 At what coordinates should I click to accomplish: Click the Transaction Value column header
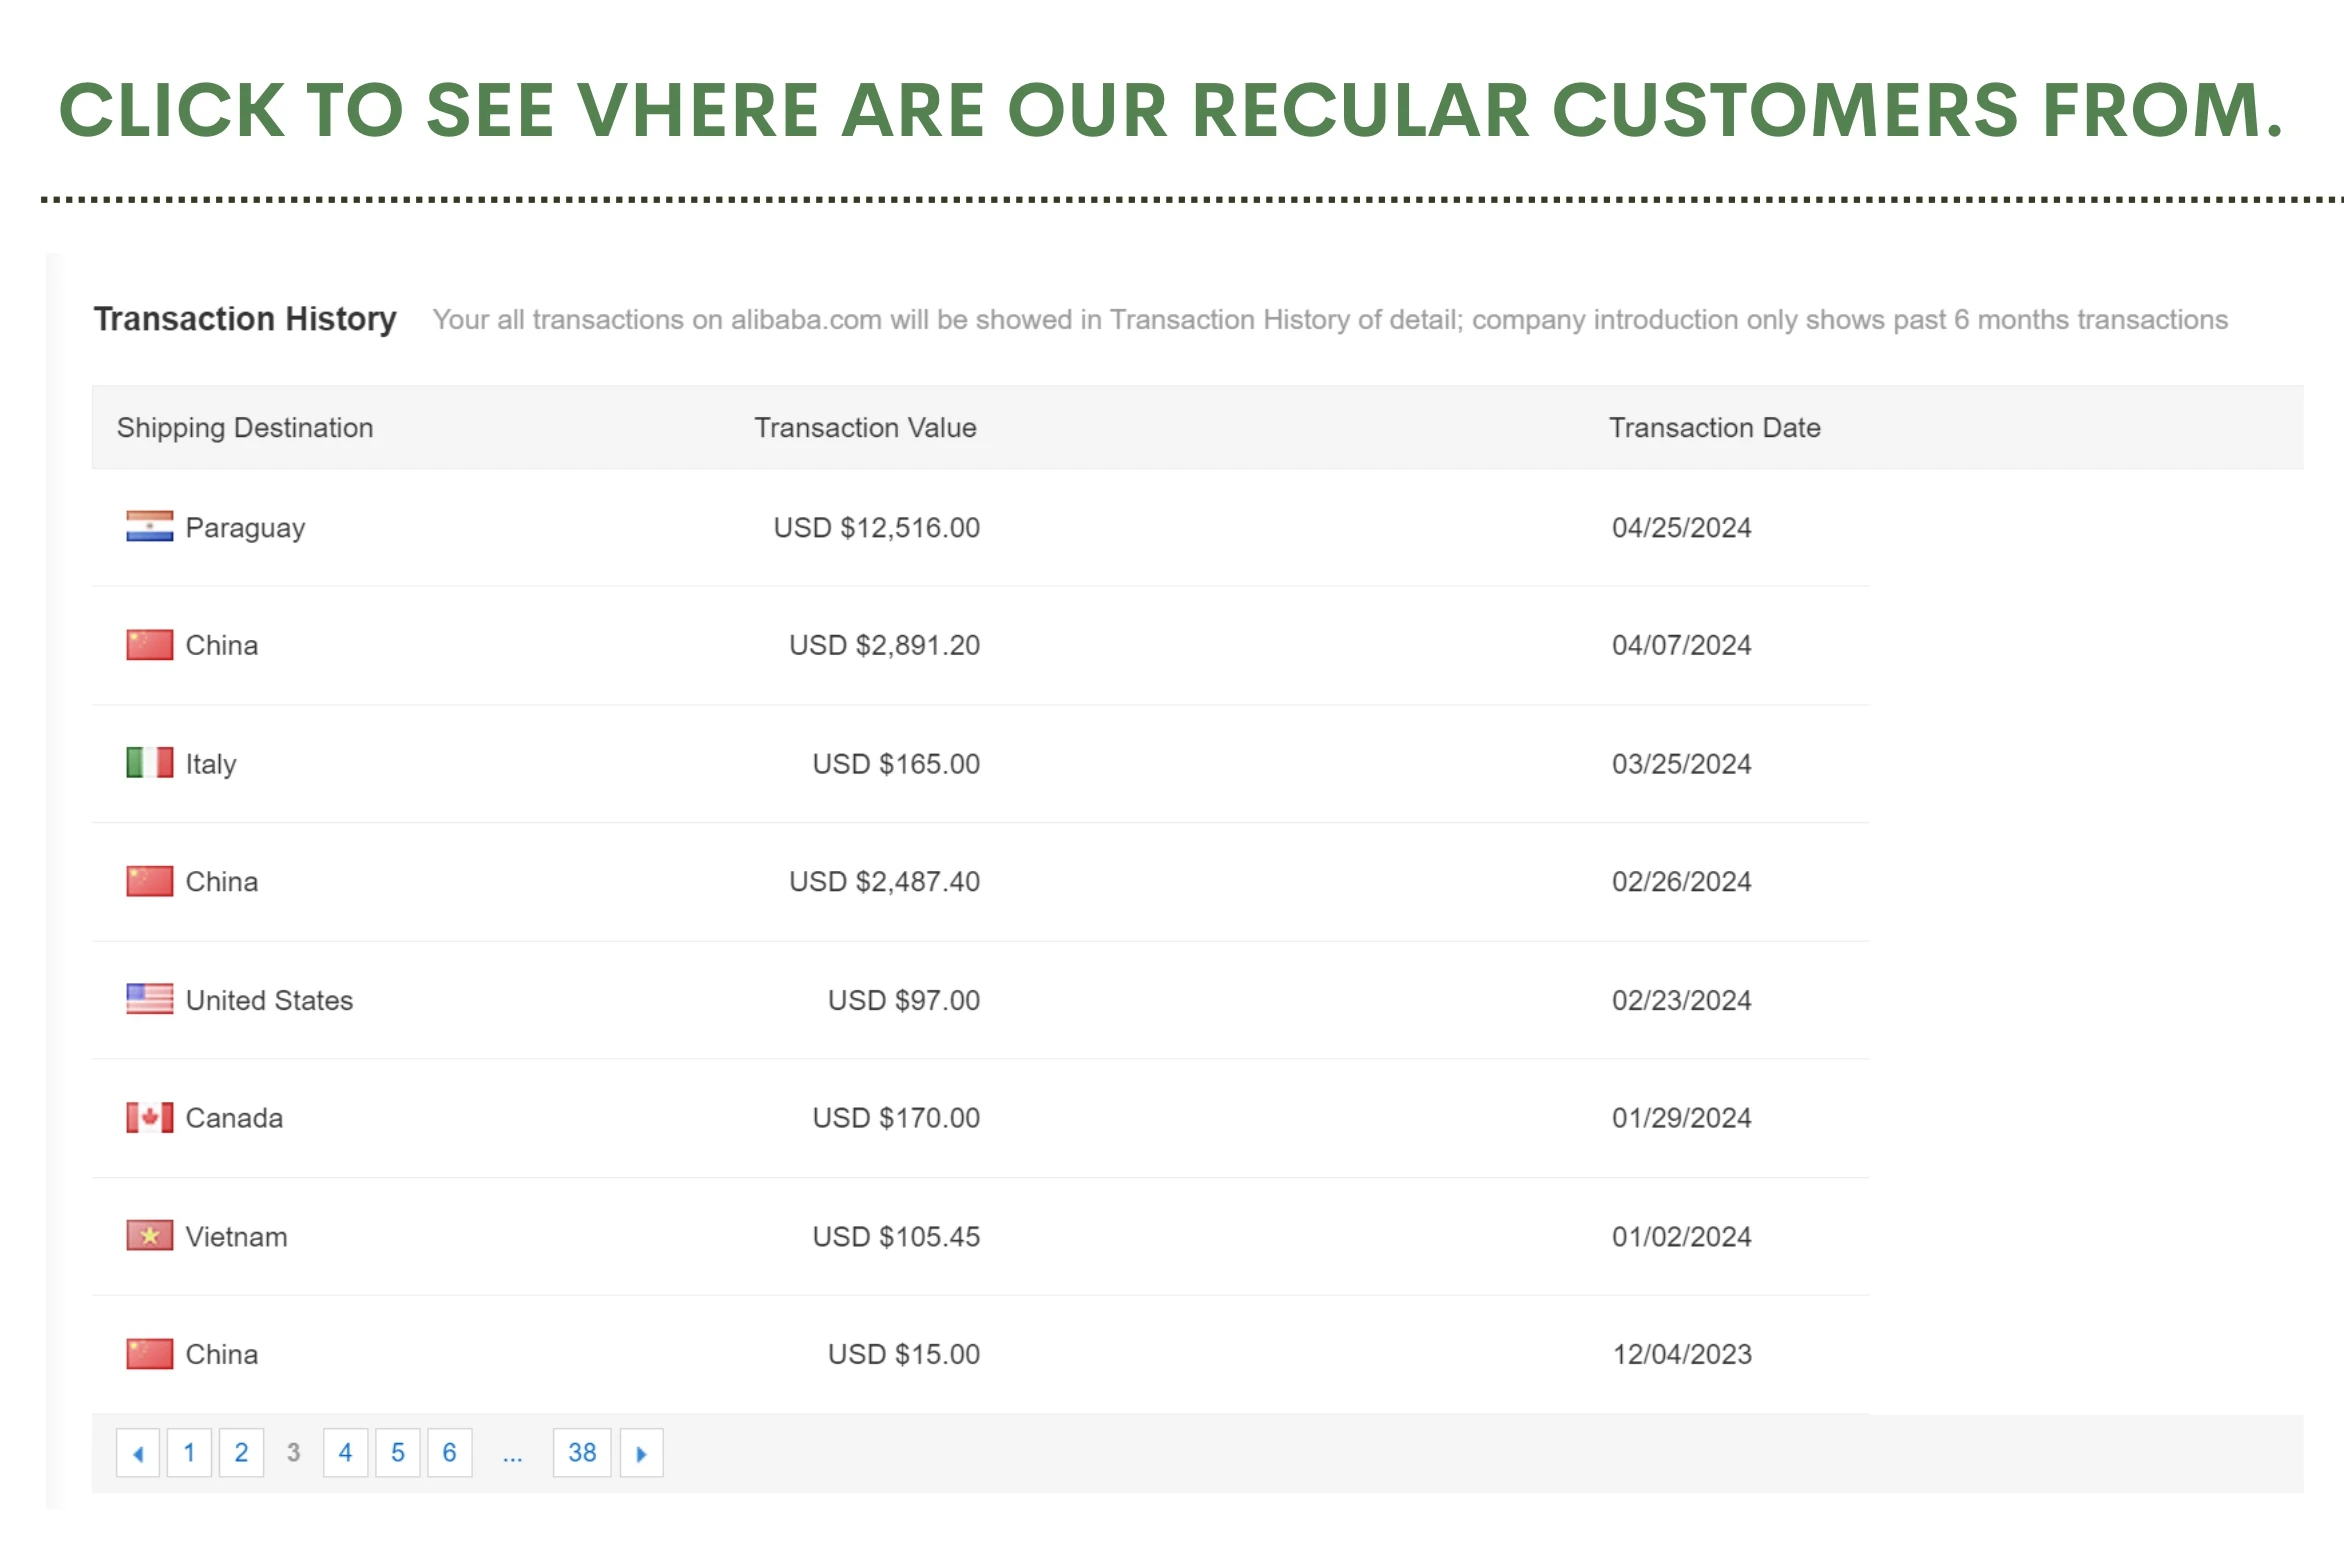click(865, 428)
